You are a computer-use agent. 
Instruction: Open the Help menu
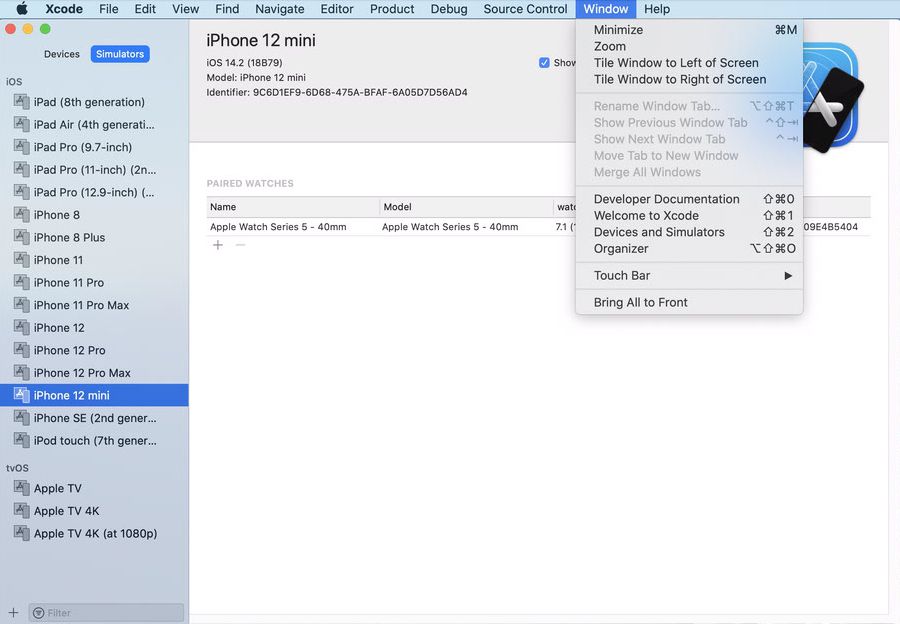click(657, 9)
